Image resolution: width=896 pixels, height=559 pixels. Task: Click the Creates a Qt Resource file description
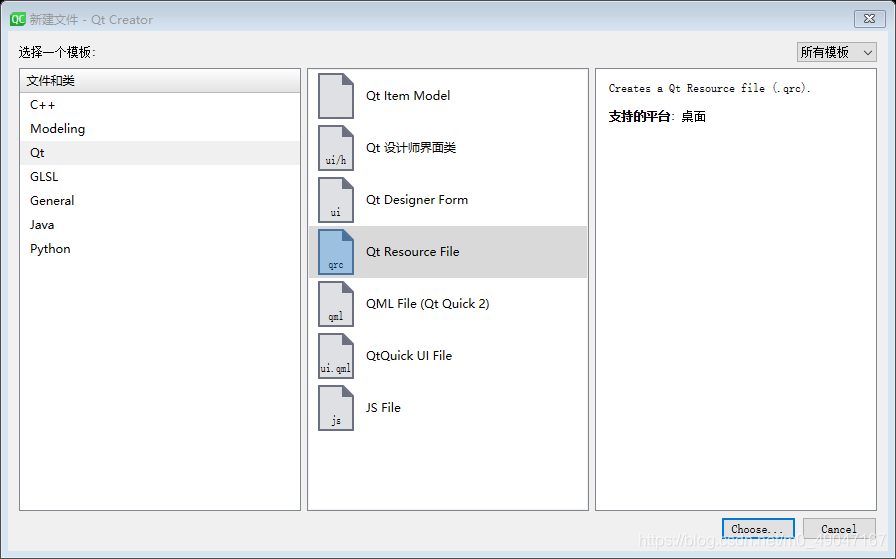click(709, 89)
